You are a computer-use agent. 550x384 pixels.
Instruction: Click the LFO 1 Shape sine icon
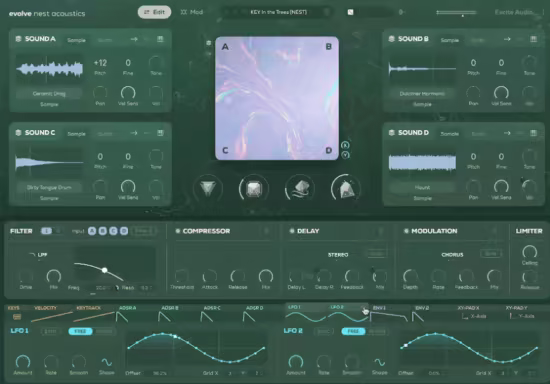[107, 362]
